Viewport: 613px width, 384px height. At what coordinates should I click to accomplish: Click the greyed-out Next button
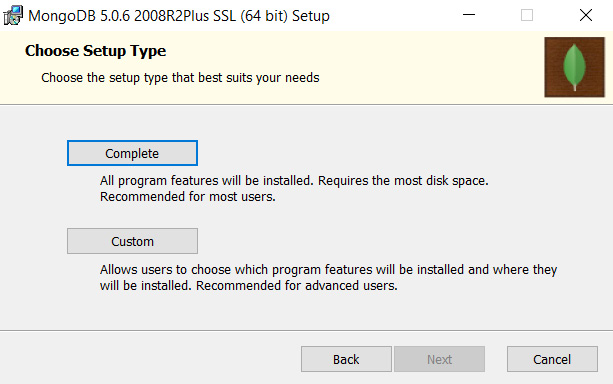[x=439, y=359]
